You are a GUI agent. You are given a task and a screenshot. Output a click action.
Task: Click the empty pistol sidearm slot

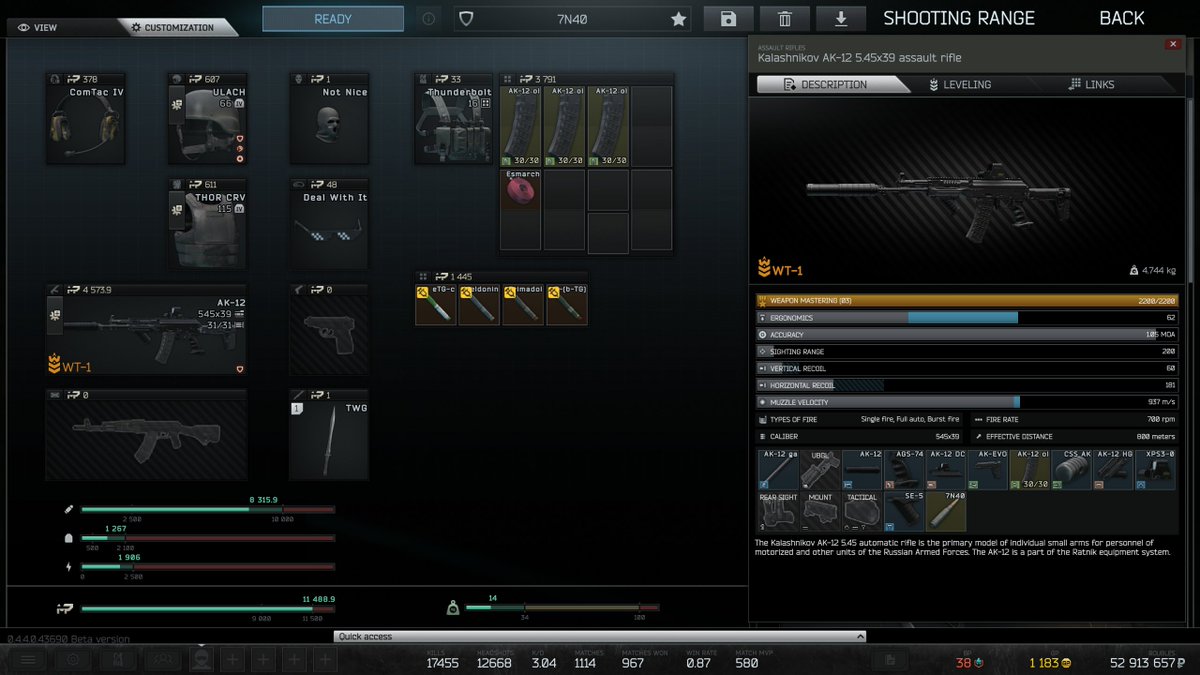click(x=329, y=330)
